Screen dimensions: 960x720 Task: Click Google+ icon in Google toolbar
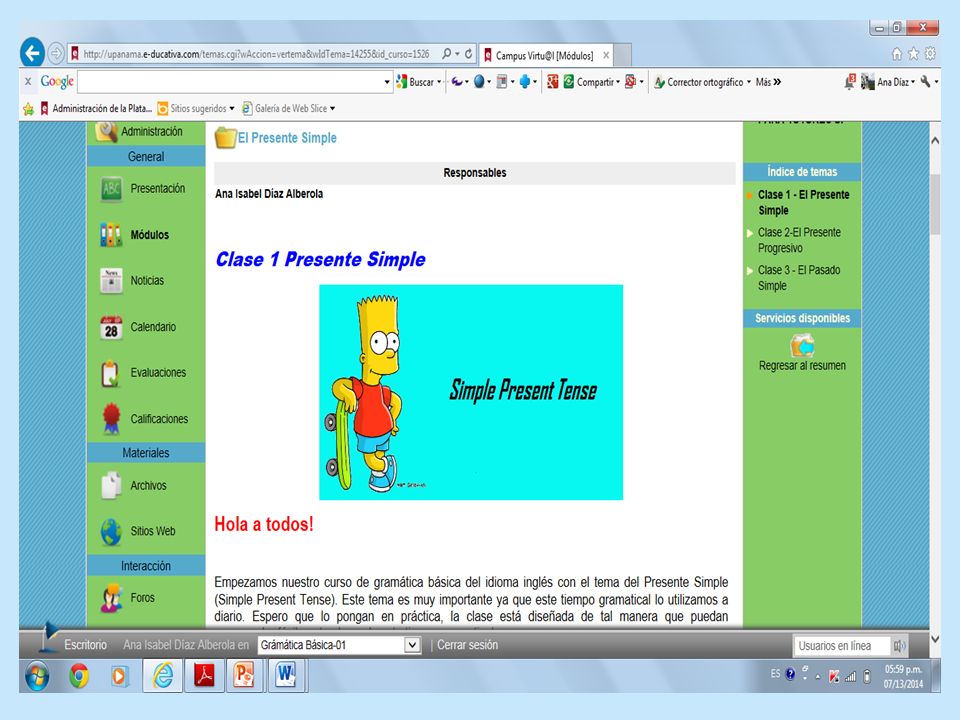(552, 81)
